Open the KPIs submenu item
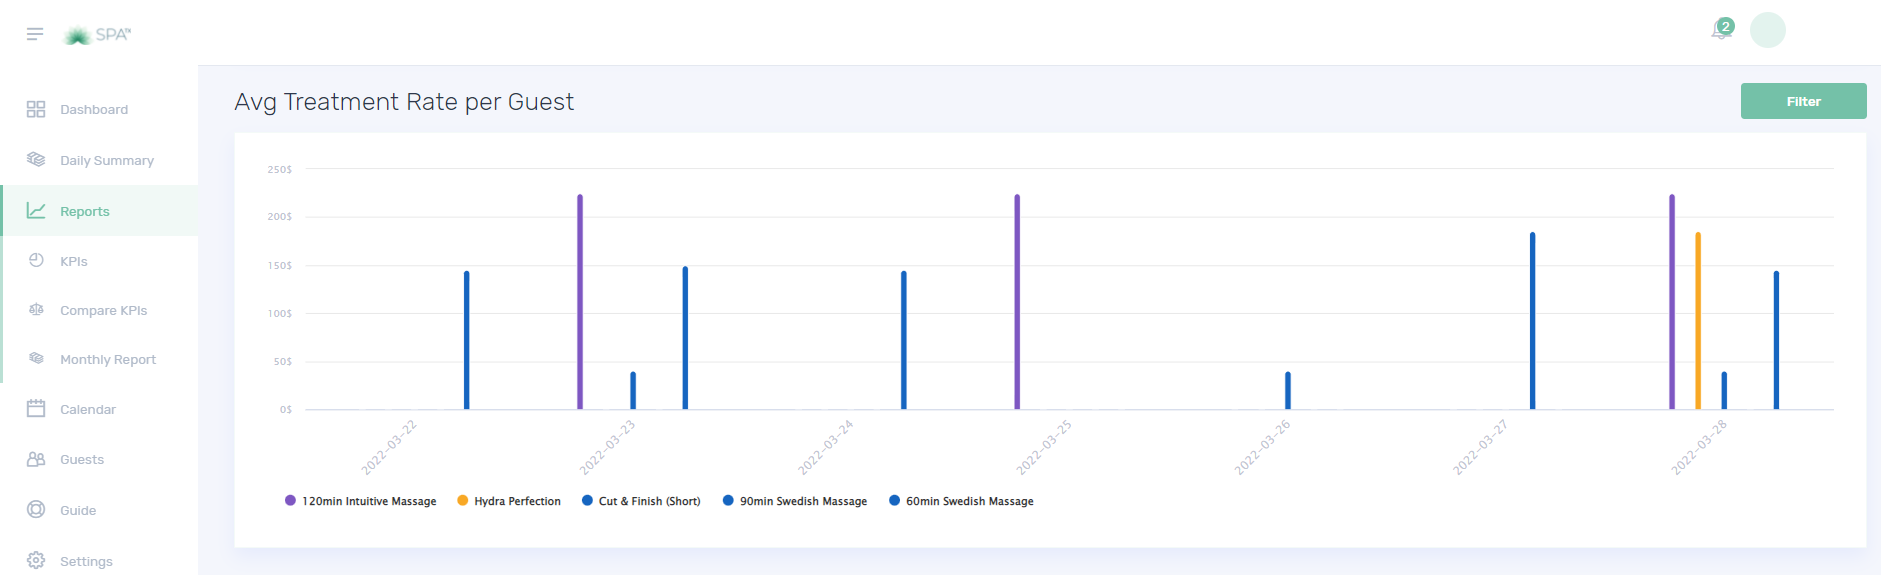The height and width of the screenshot is (575, 1881). (x=74, y=261)
